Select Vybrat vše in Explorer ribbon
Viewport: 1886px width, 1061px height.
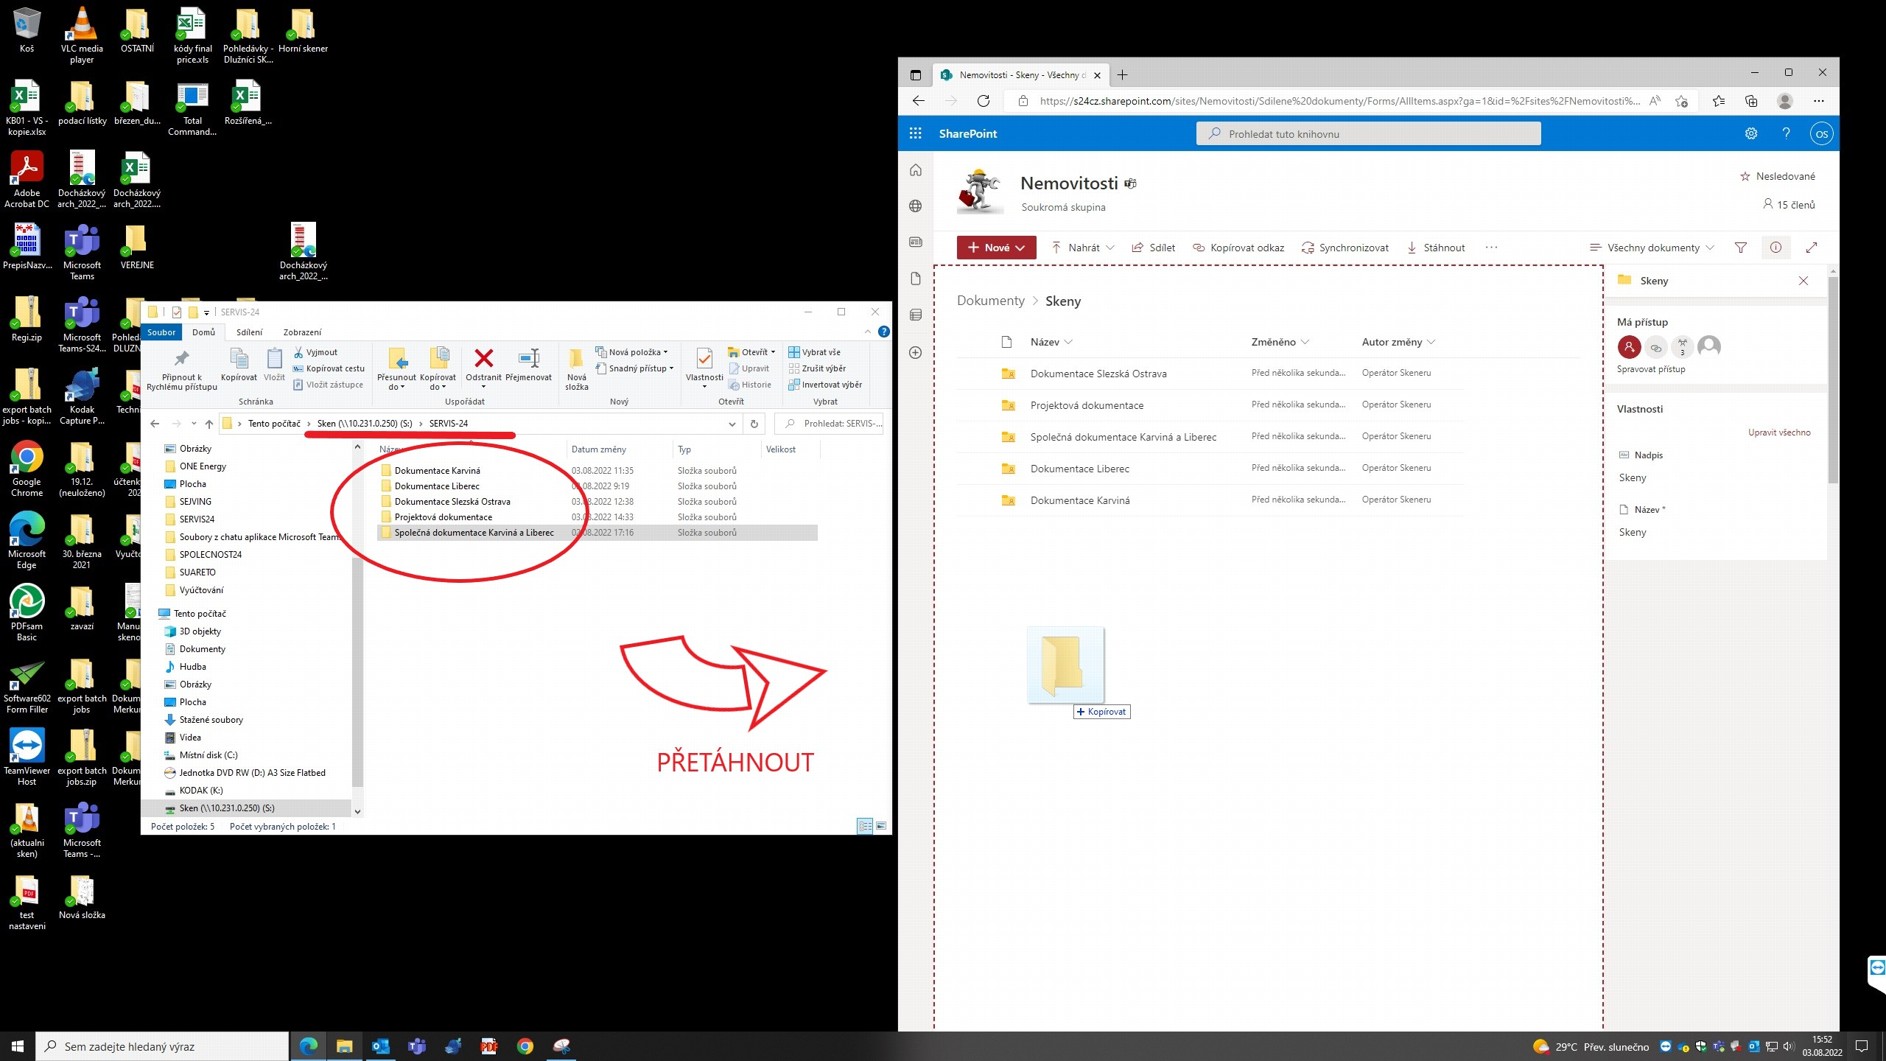pos(814,352)
